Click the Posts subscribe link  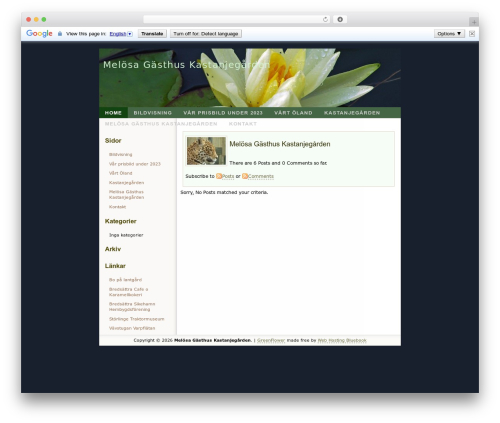point(228,176)
